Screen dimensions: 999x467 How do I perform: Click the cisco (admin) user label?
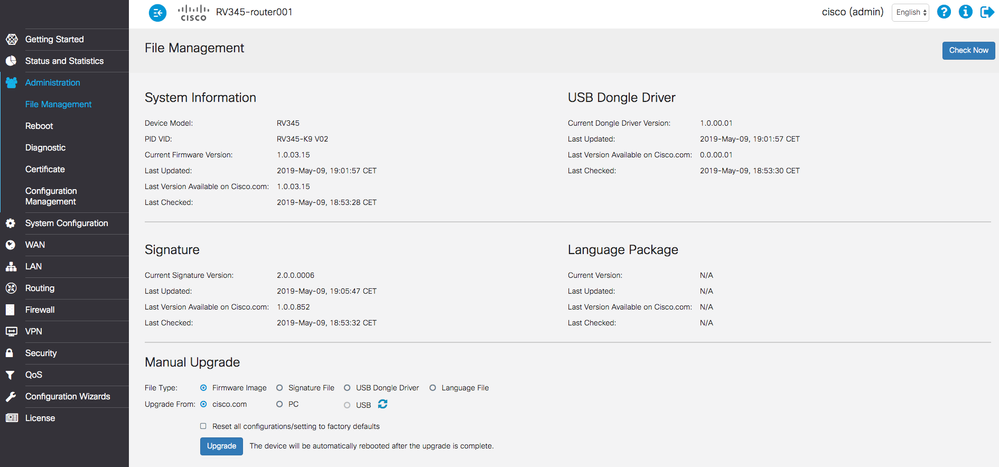tap(853, 12)
